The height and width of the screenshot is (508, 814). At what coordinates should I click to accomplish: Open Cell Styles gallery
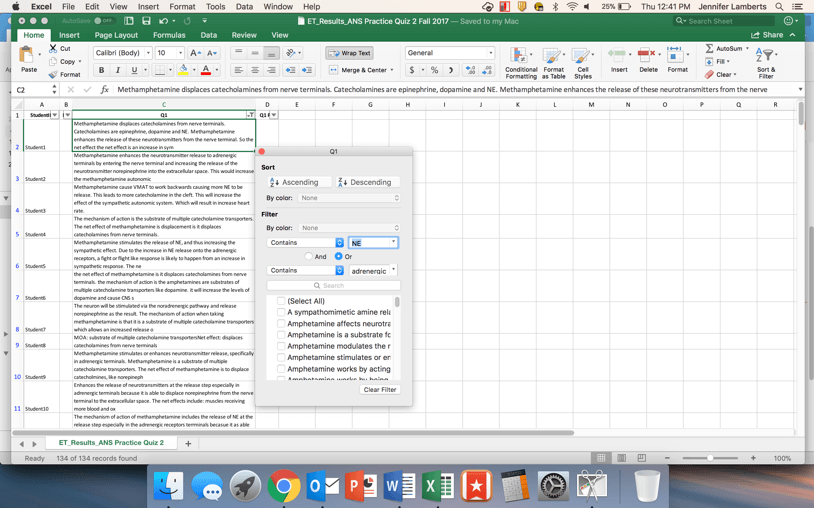point(582,63)
